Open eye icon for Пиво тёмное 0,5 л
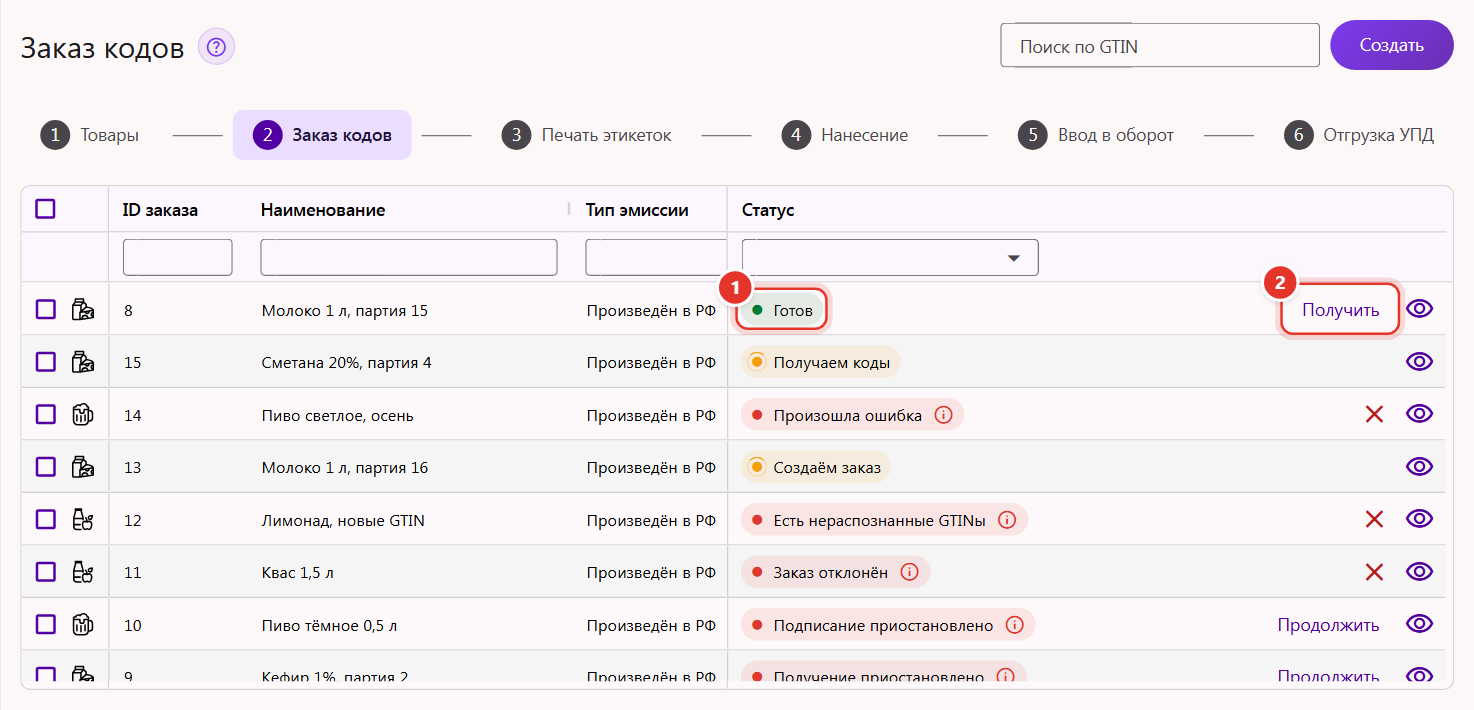The height and width of the screenshot is (710, 1474). pyautogui.click(x=1419, y=624)
